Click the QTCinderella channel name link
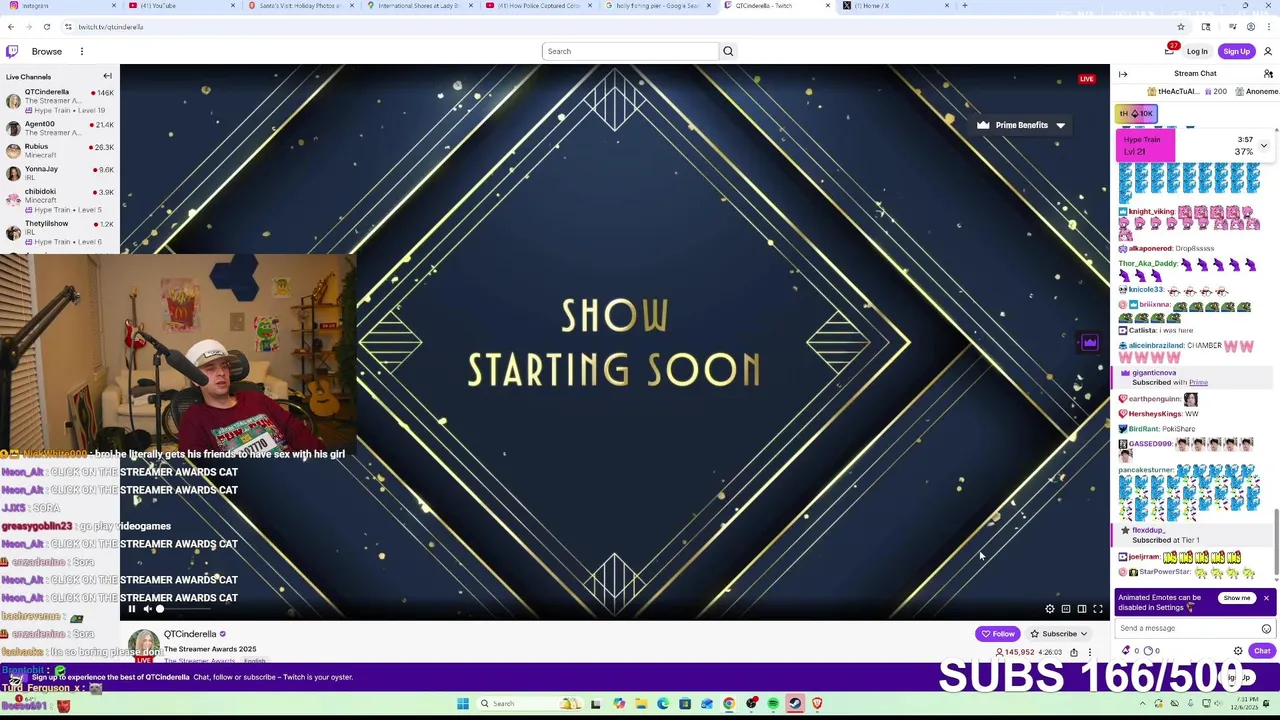 coord(190,634)
